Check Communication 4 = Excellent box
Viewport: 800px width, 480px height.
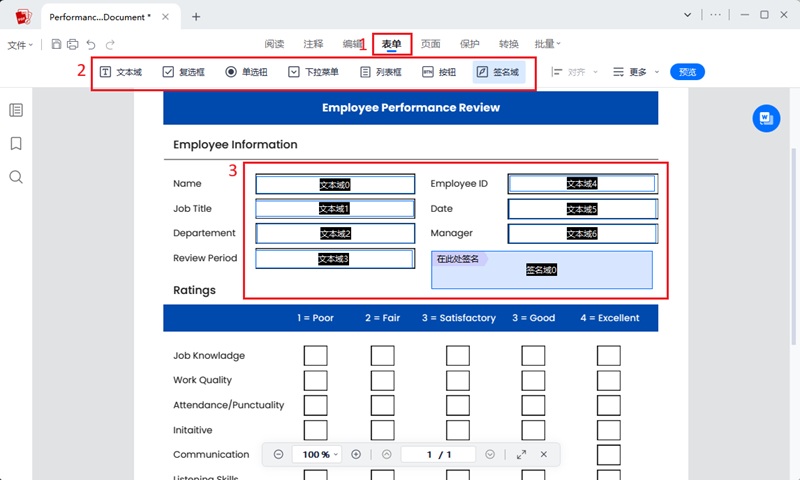609,454
